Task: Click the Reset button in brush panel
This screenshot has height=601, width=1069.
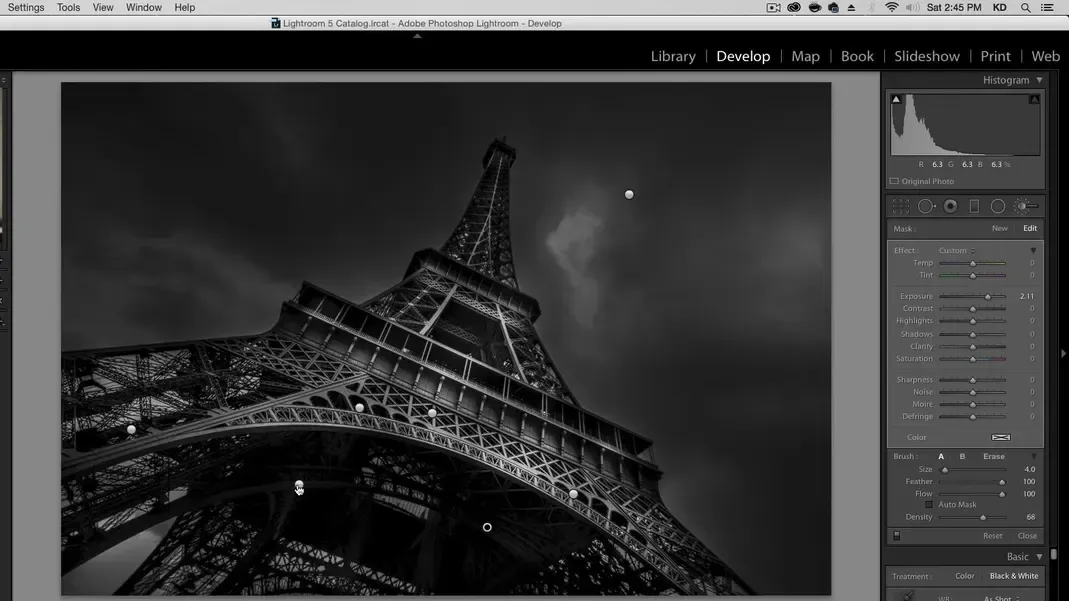Action: pos(992,536)
